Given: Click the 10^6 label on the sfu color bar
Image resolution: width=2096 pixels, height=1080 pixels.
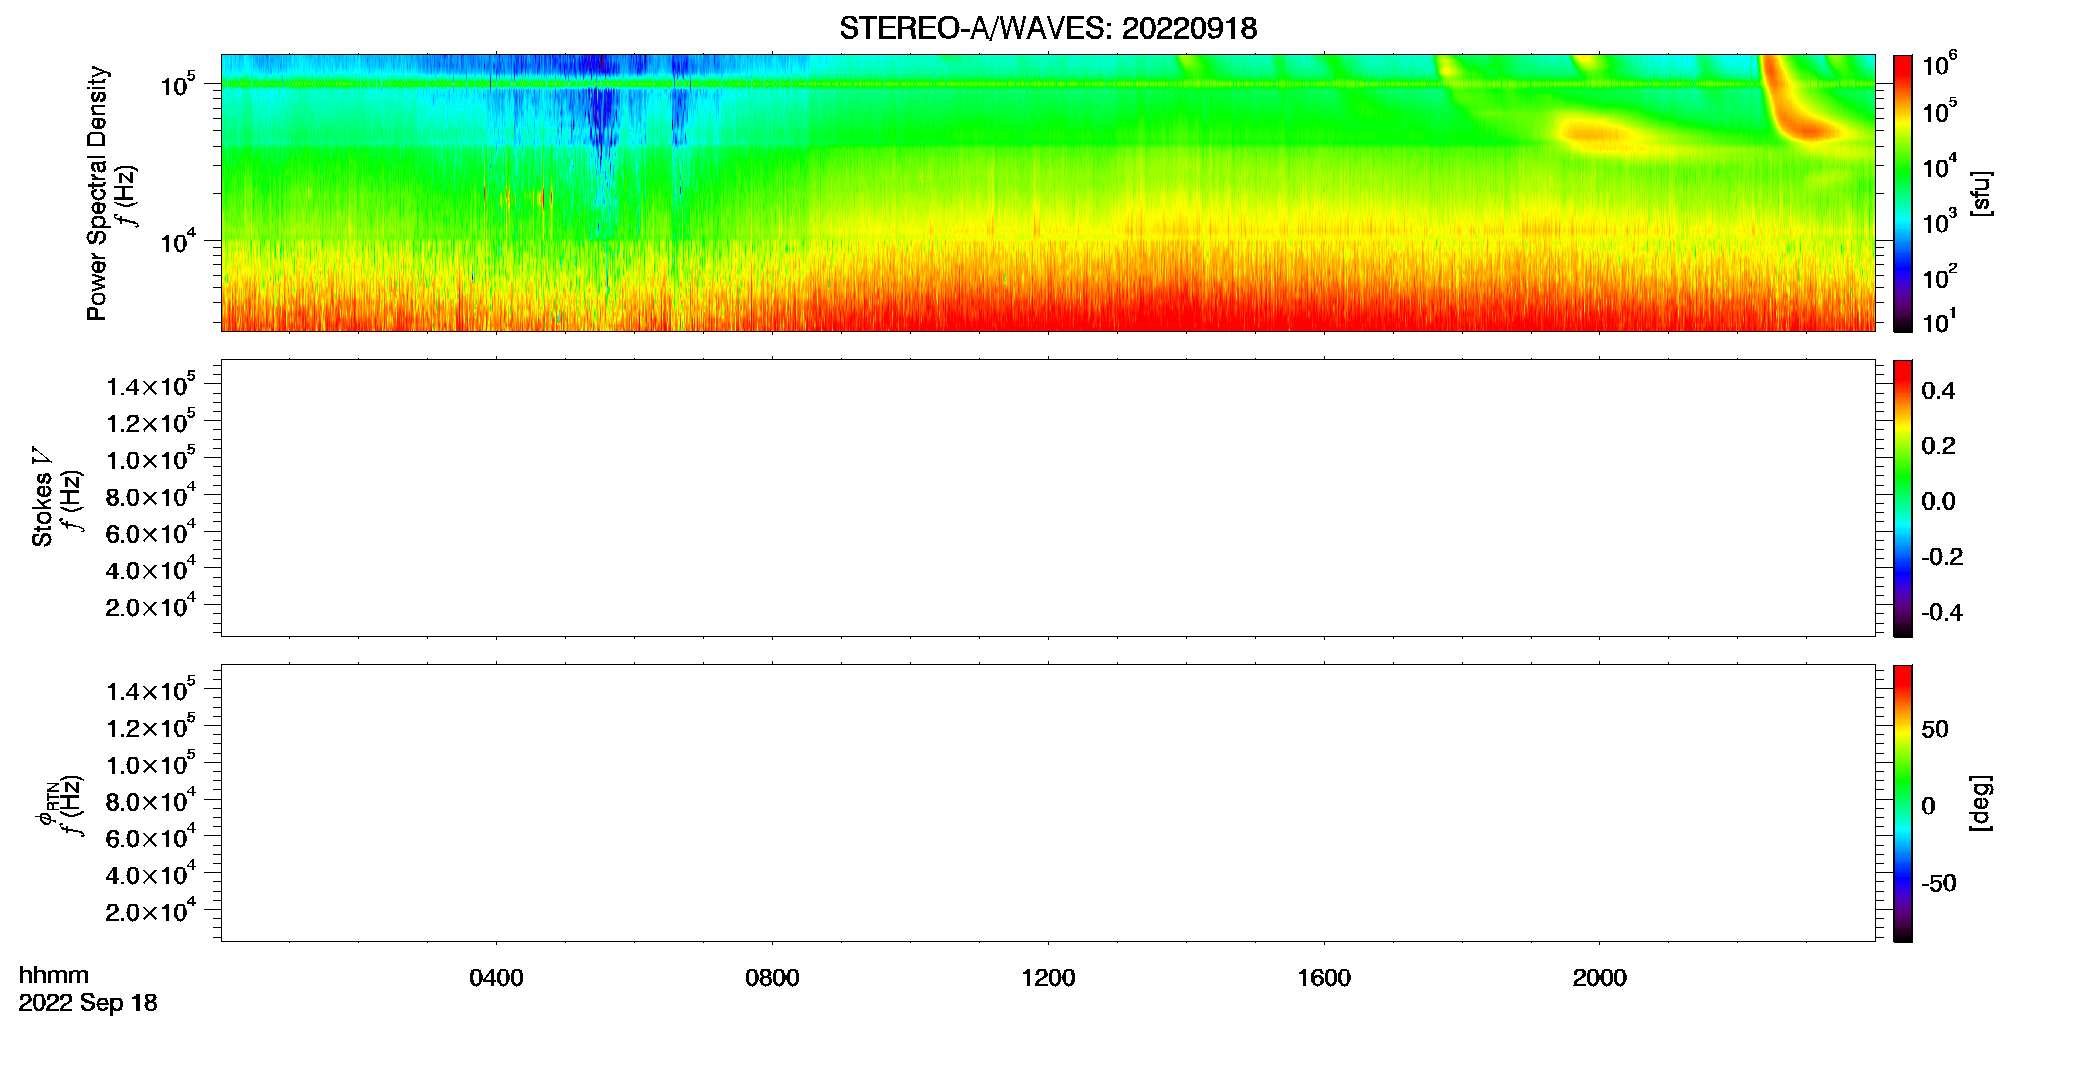Looking at the screenshot, I should coord(1940,65).
